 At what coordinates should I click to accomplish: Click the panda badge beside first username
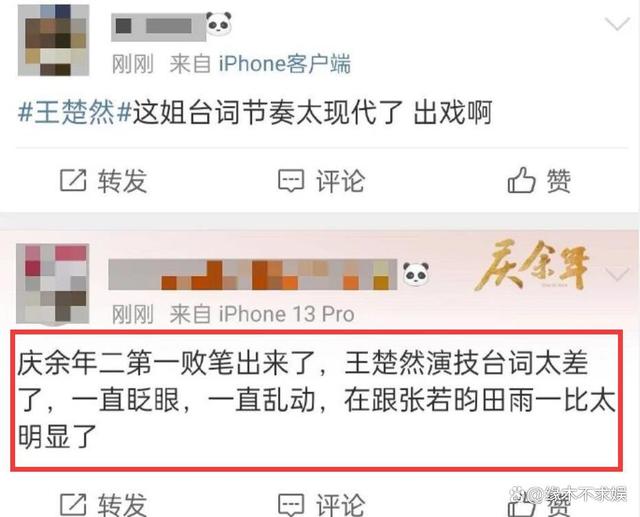tap(219, 23)
